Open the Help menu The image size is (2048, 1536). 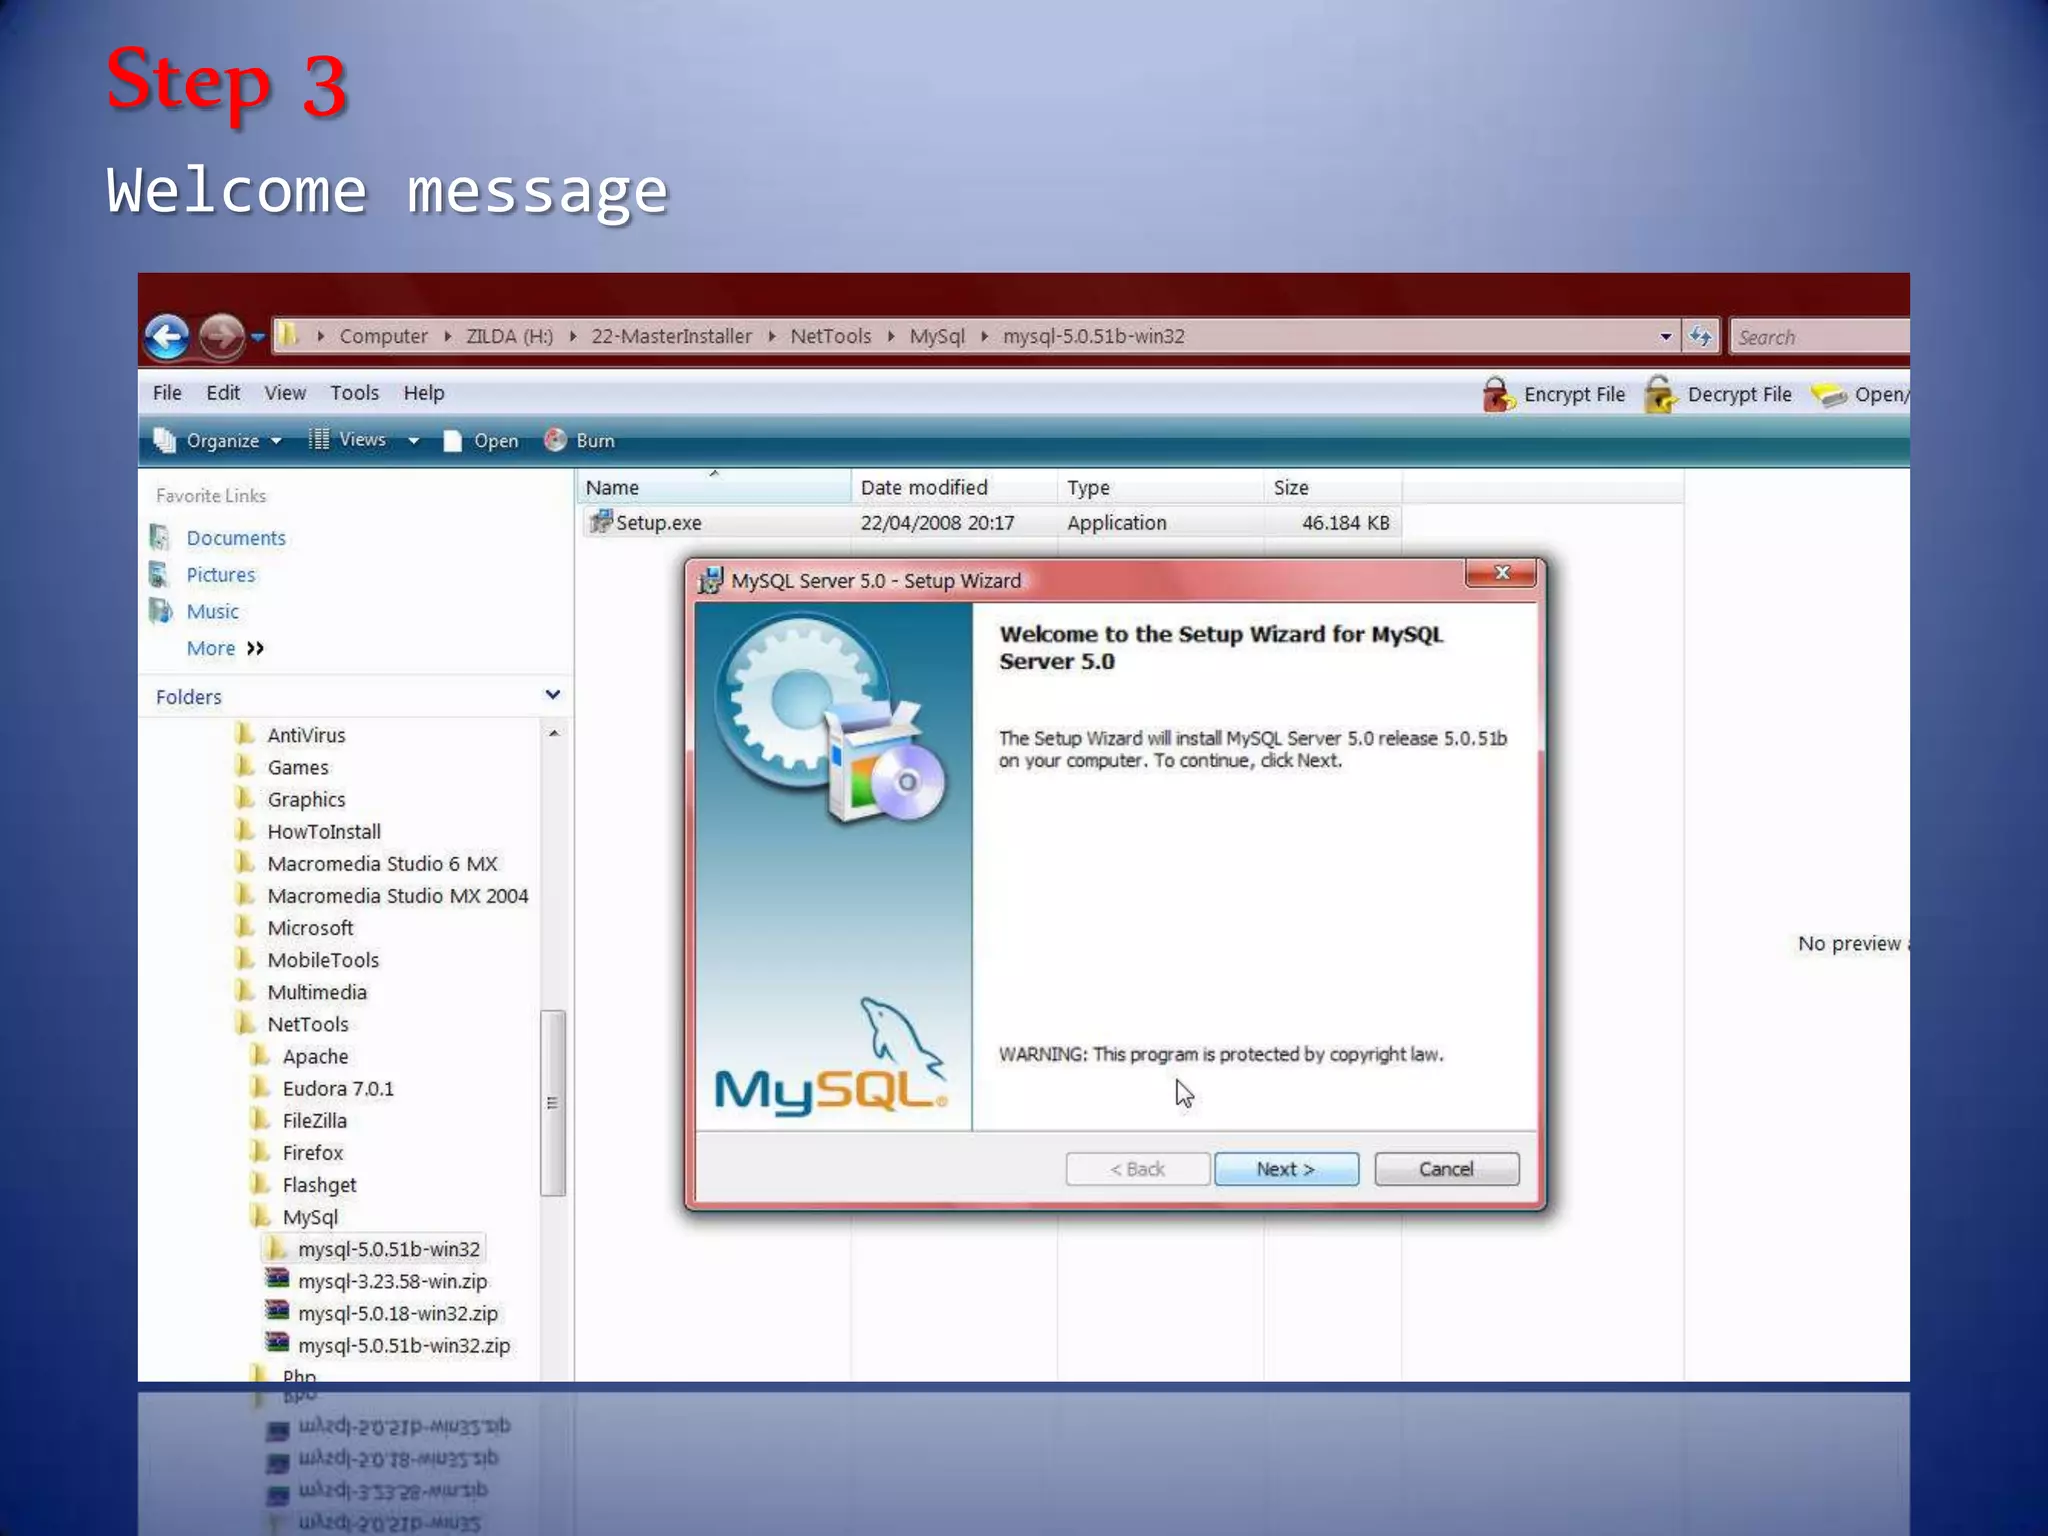(424, 393)
